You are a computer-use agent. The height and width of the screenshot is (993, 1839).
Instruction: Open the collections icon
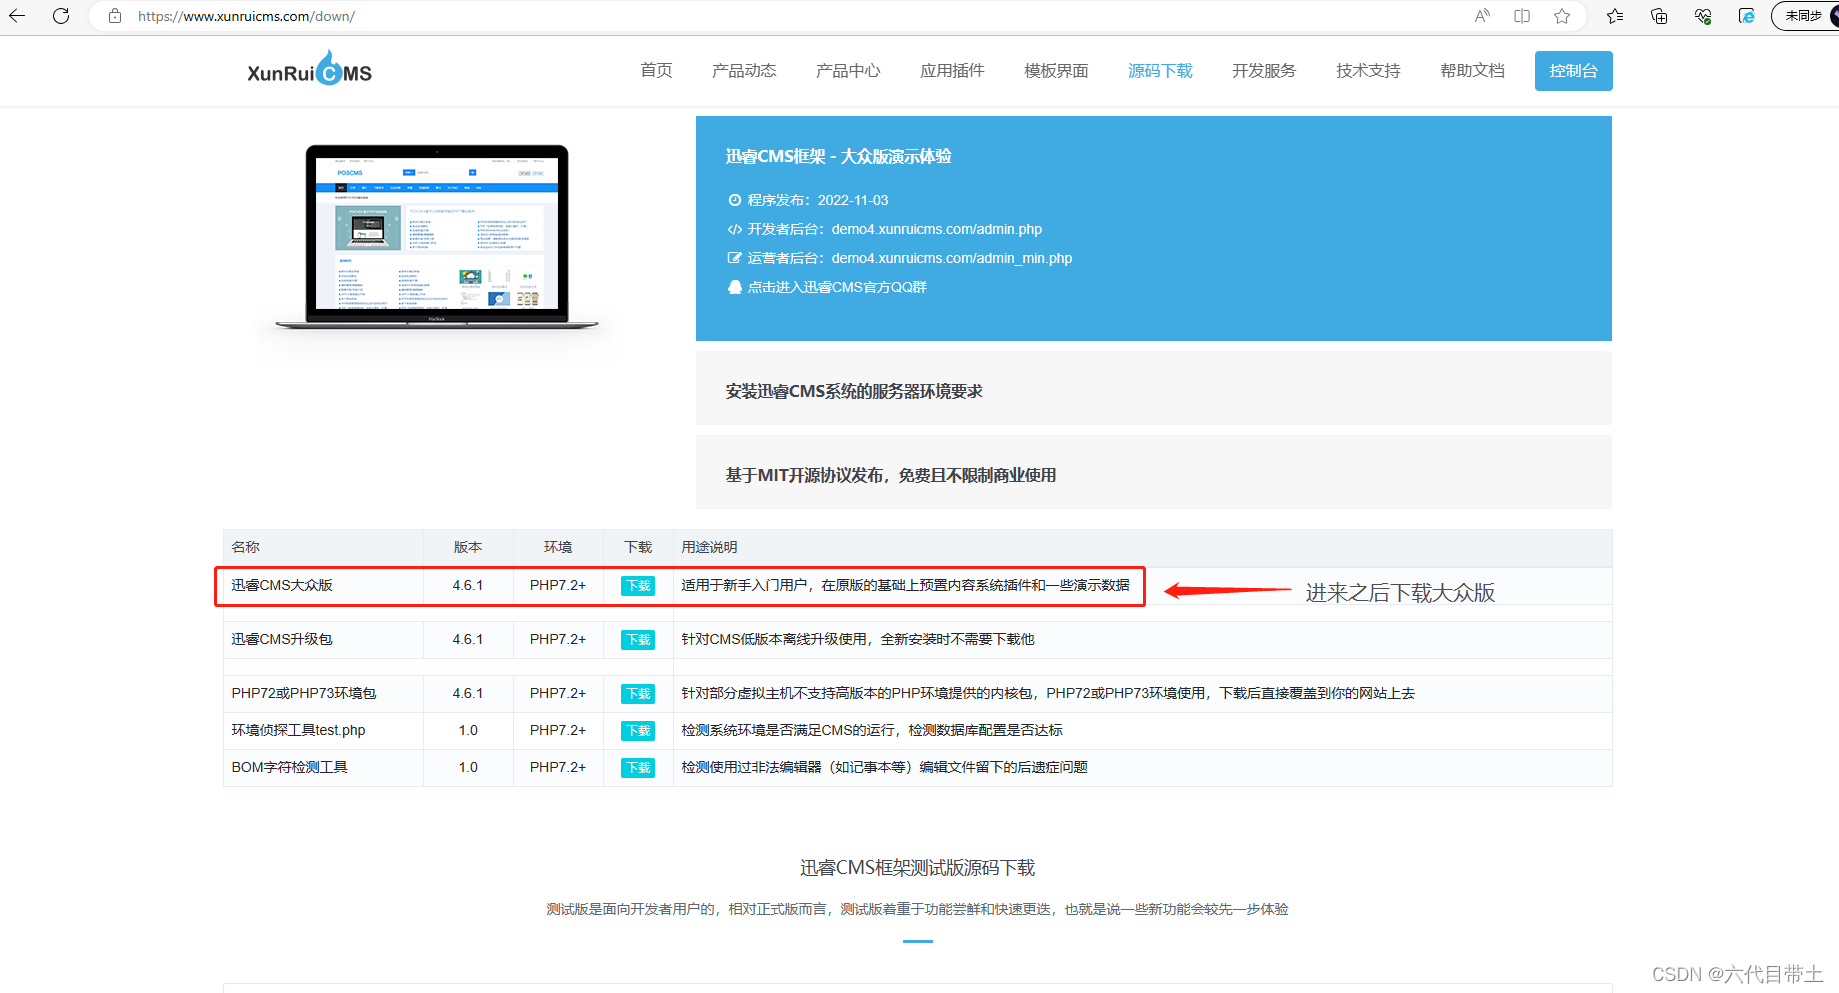click(x=1659, y=16)
